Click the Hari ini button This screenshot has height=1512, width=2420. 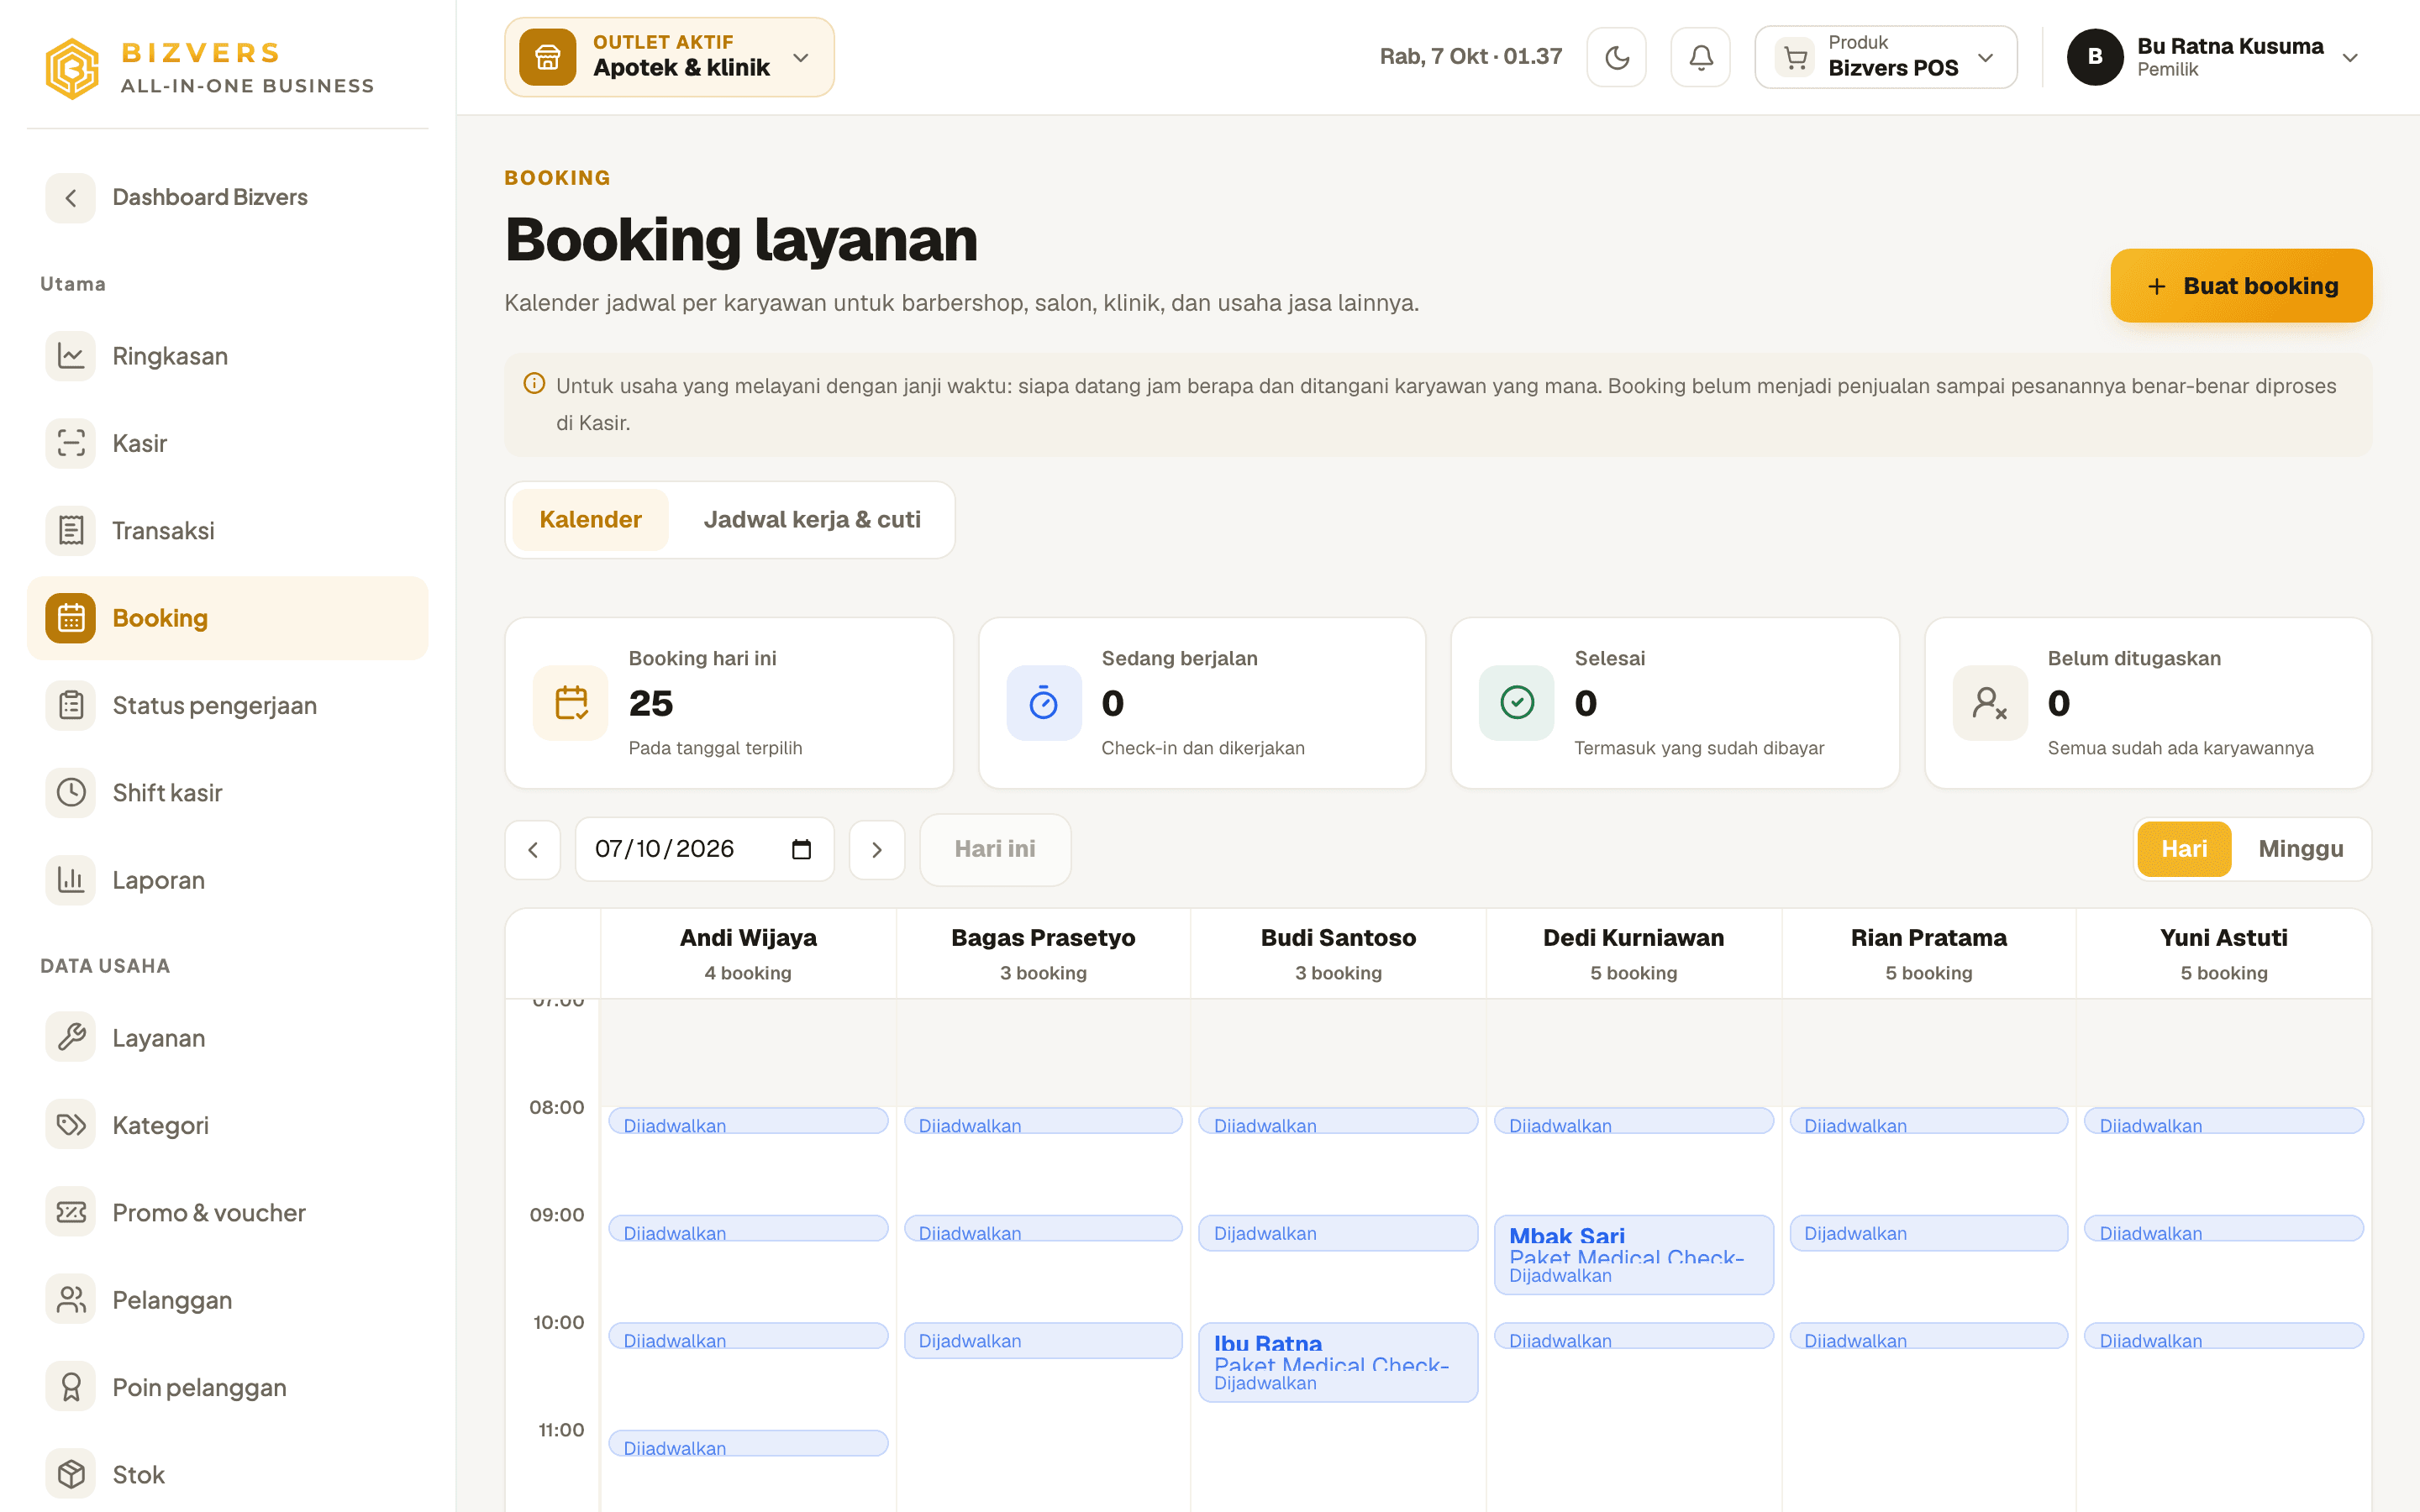995,849
